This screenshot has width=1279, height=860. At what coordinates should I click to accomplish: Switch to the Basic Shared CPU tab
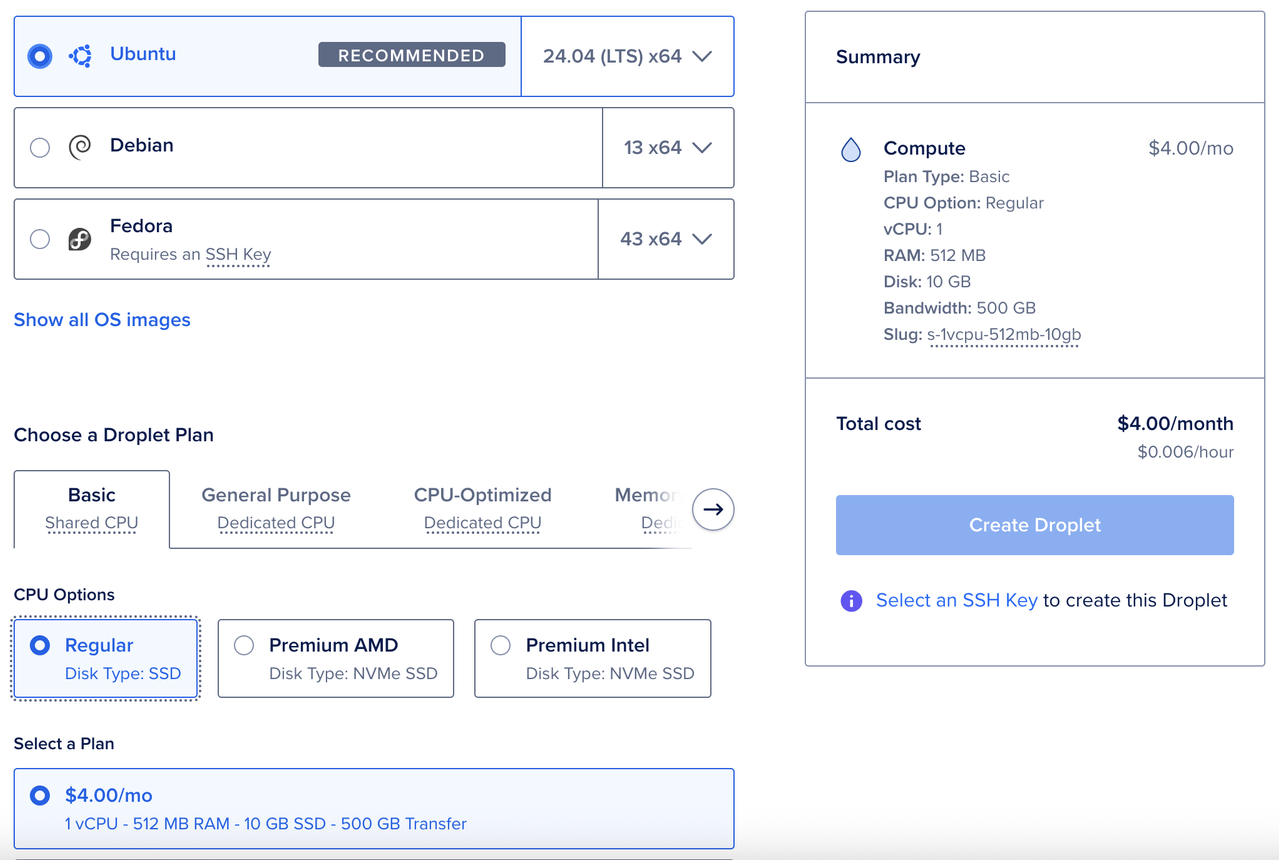tap(92, 508)
